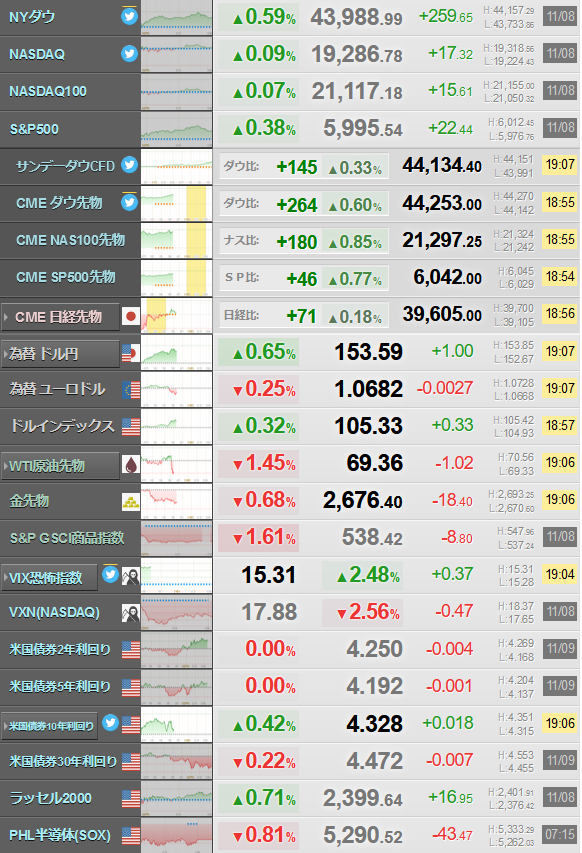Open the S&P500 index link
Screen dimensions: 582x853
point(34,129)
